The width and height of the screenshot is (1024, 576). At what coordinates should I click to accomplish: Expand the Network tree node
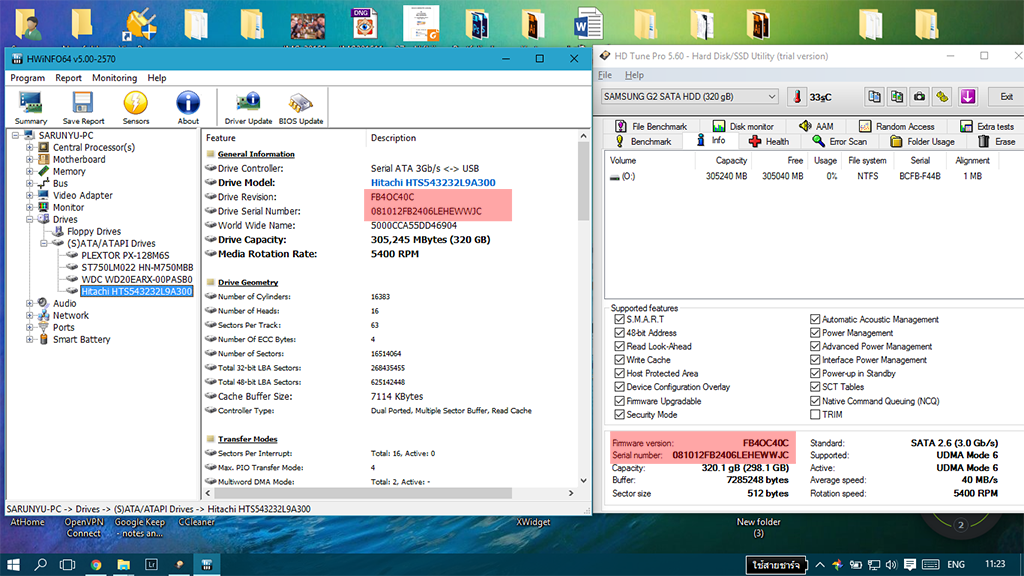coord(29,315)
